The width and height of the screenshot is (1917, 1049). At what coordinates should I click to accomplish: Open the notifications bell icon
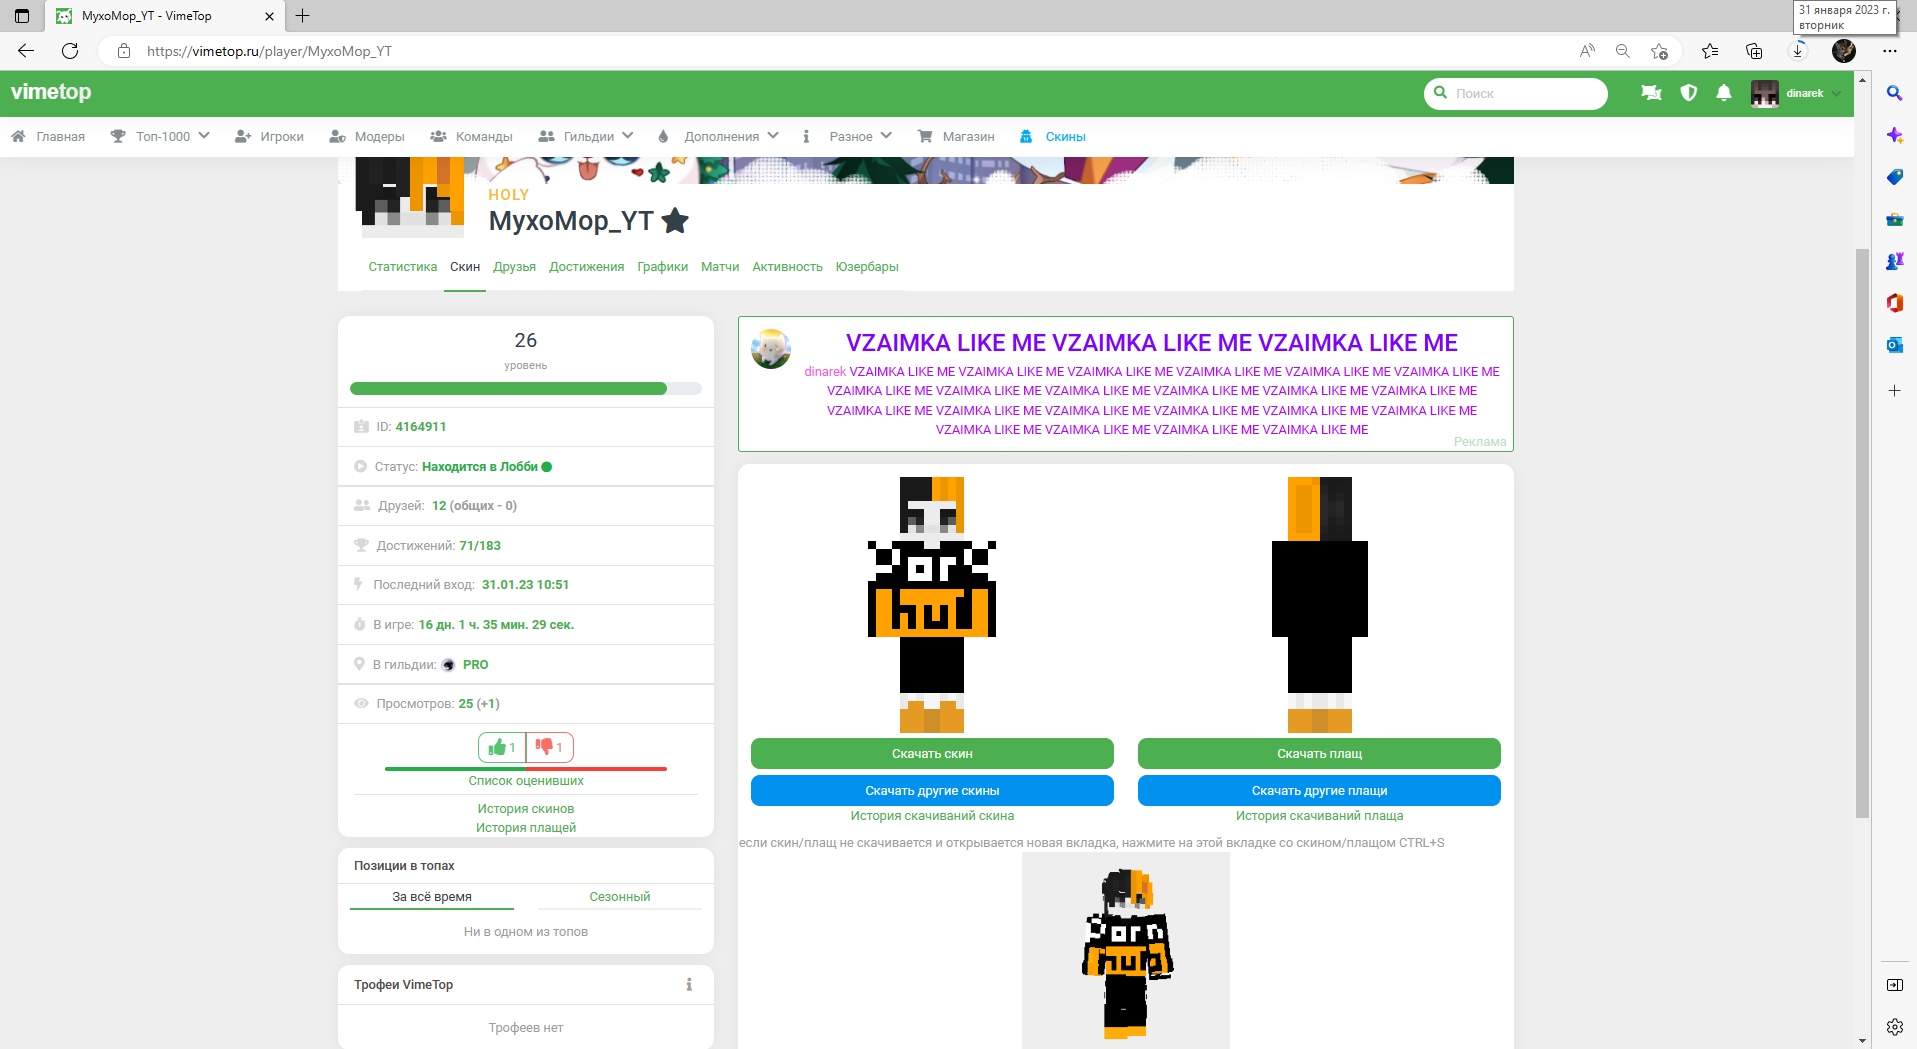[1723, 93]
